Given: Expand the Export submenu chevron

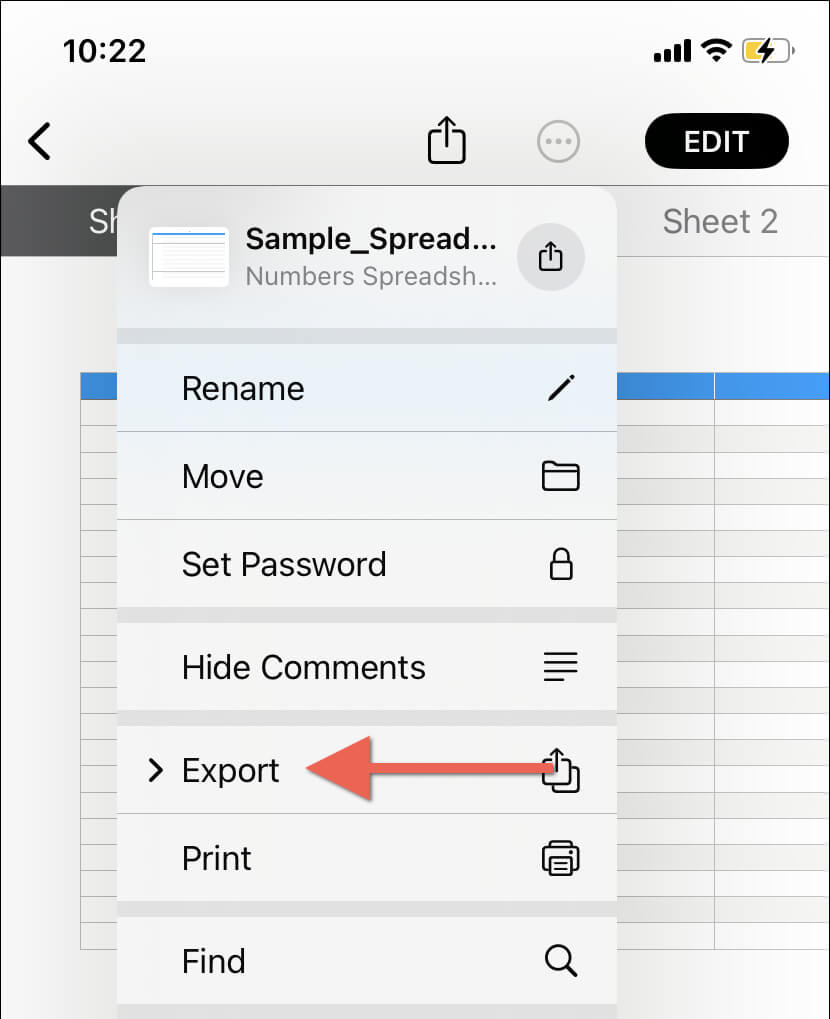Looking at the screenshot, I should coord(155,770).
